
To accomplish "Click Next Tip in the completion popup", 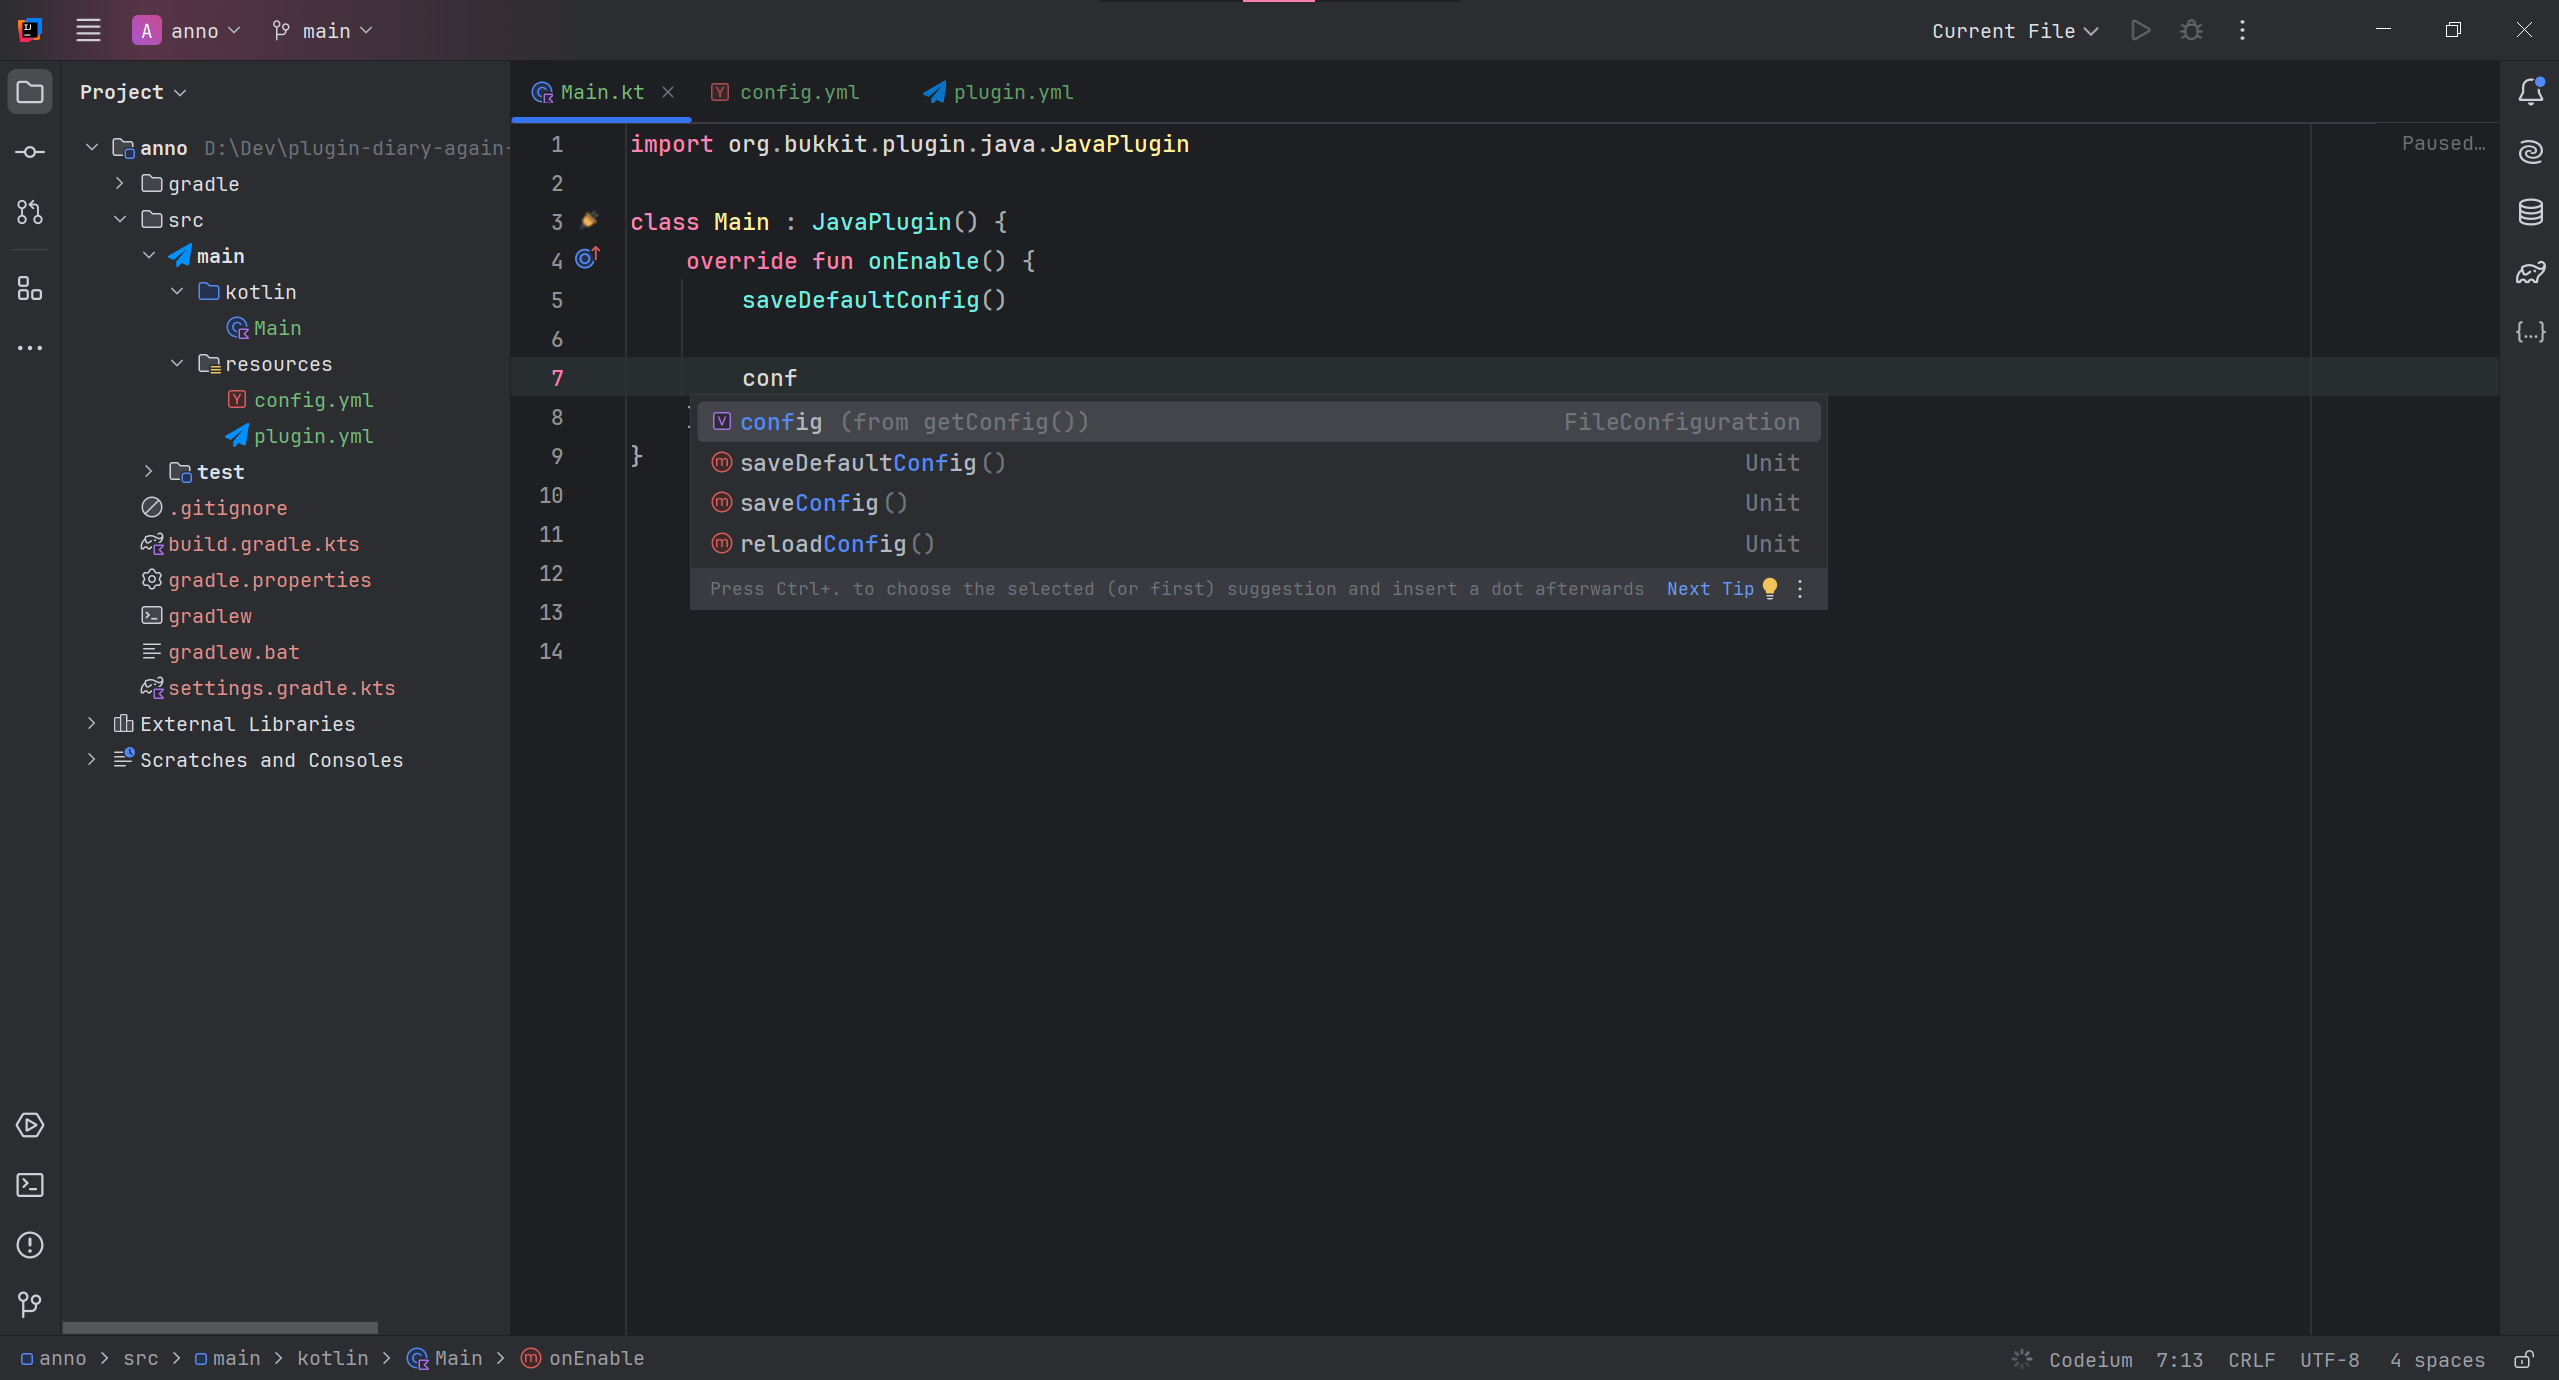I will pos(1707,589).
